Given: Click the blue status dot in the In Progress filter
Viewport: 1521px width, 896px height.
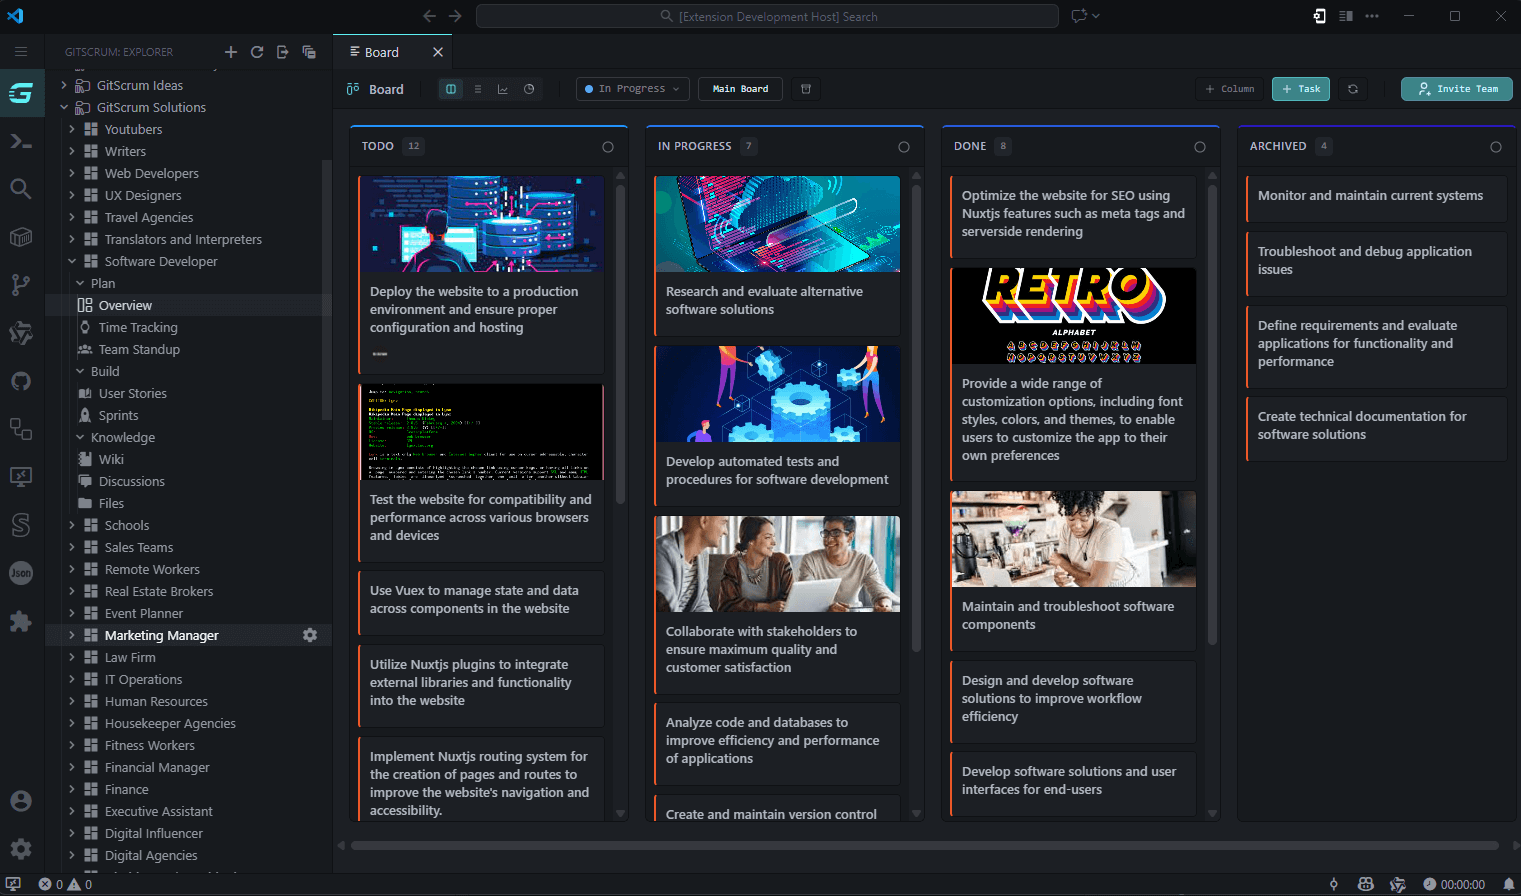Looking at the screenshot, I should click(x=590, y=88).
